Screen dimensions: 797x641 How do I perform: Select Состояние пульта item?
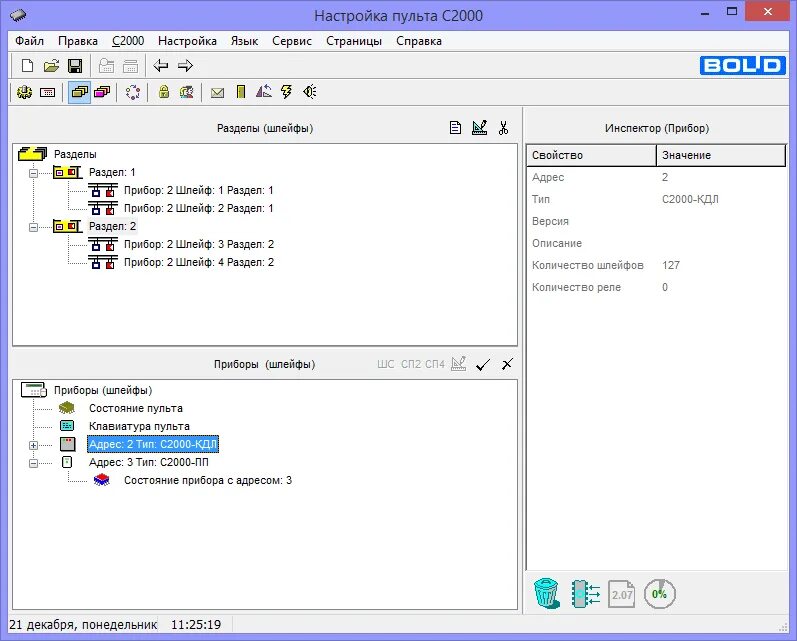click(x=136, y=408)
